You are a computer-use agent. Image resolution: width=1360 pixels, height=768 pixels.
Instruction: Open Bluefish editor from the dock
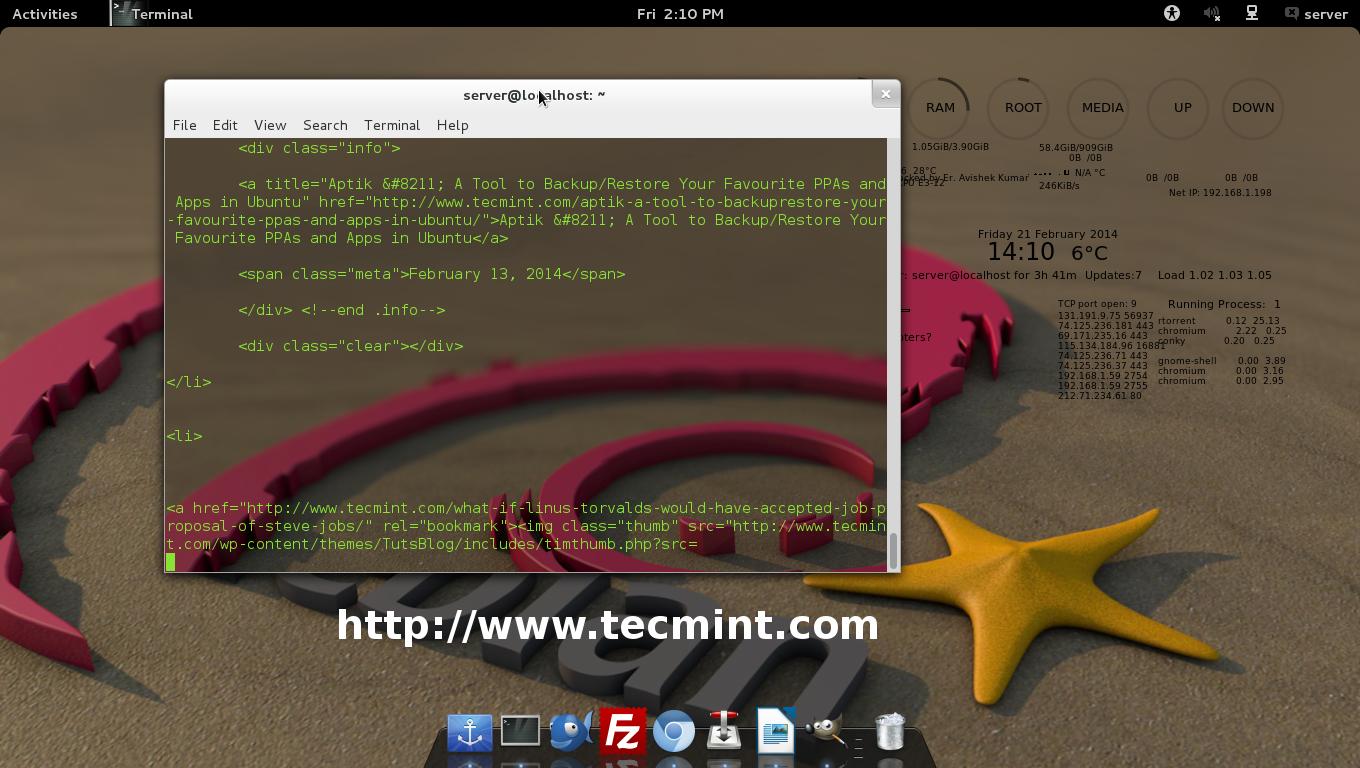571,732
